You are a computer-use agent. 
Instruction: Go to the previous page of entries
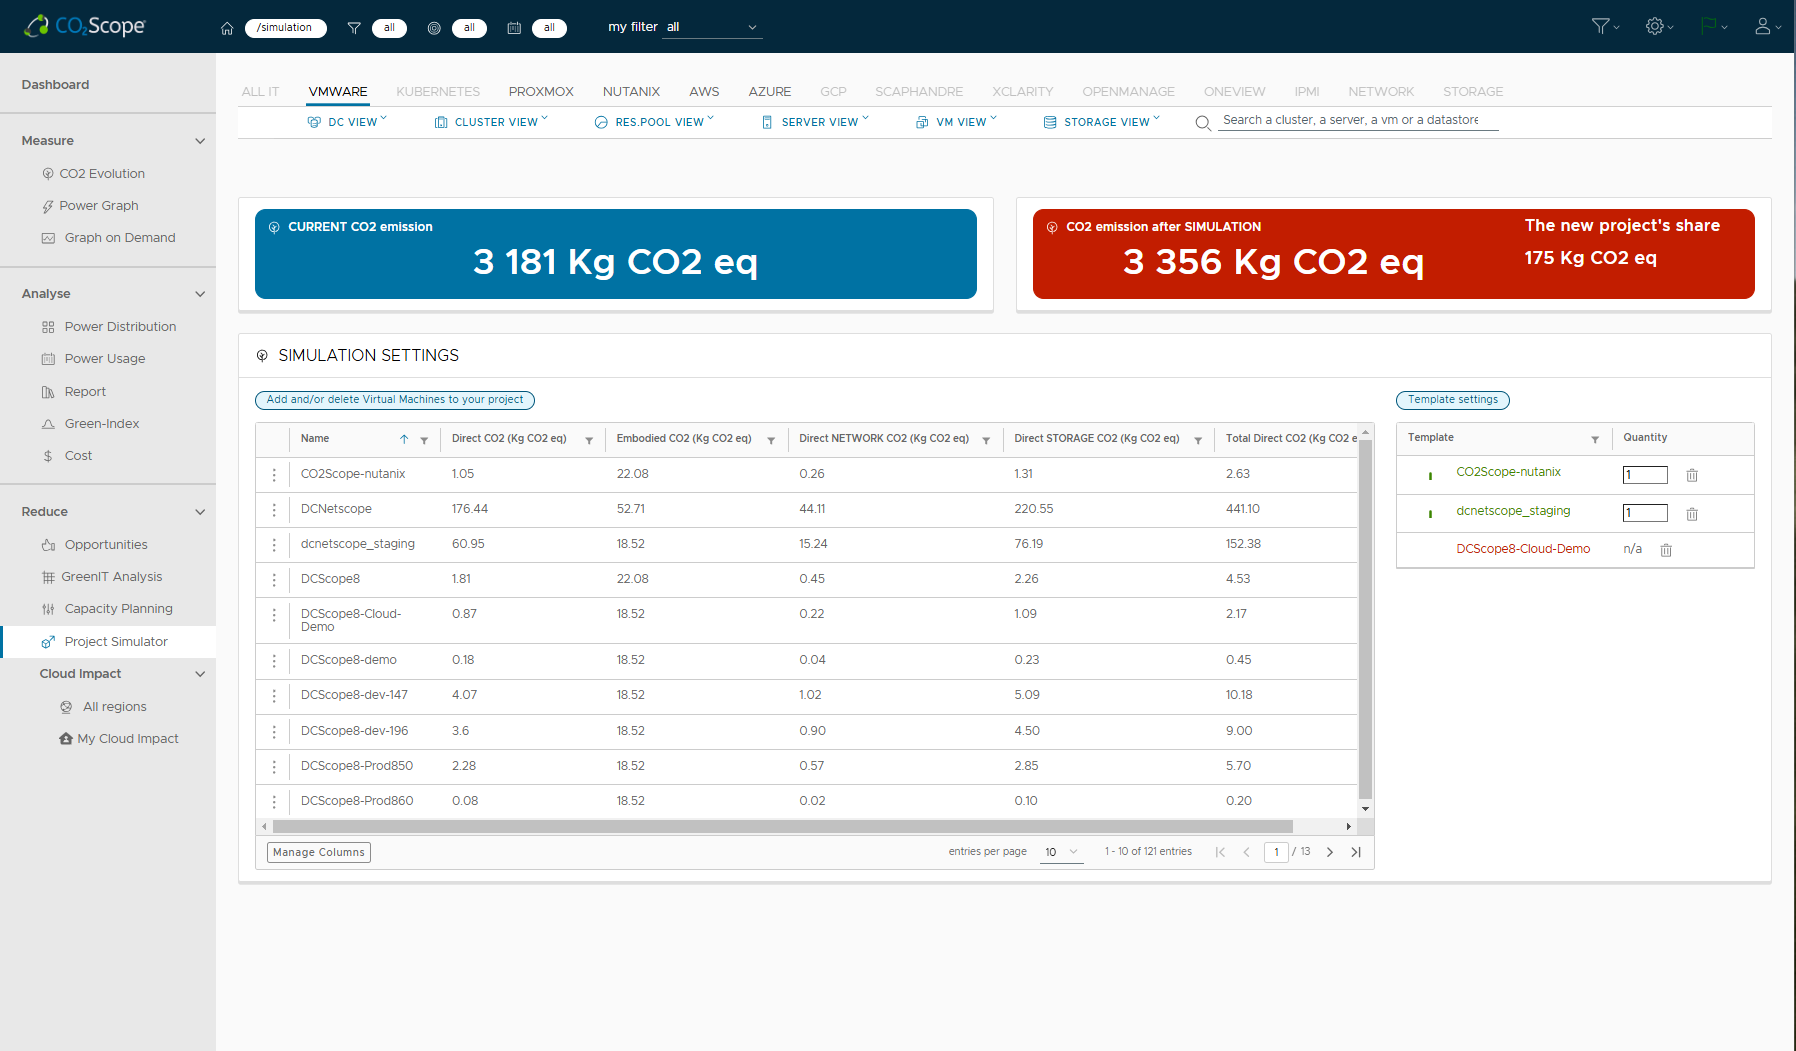(x=1247, y=852)
